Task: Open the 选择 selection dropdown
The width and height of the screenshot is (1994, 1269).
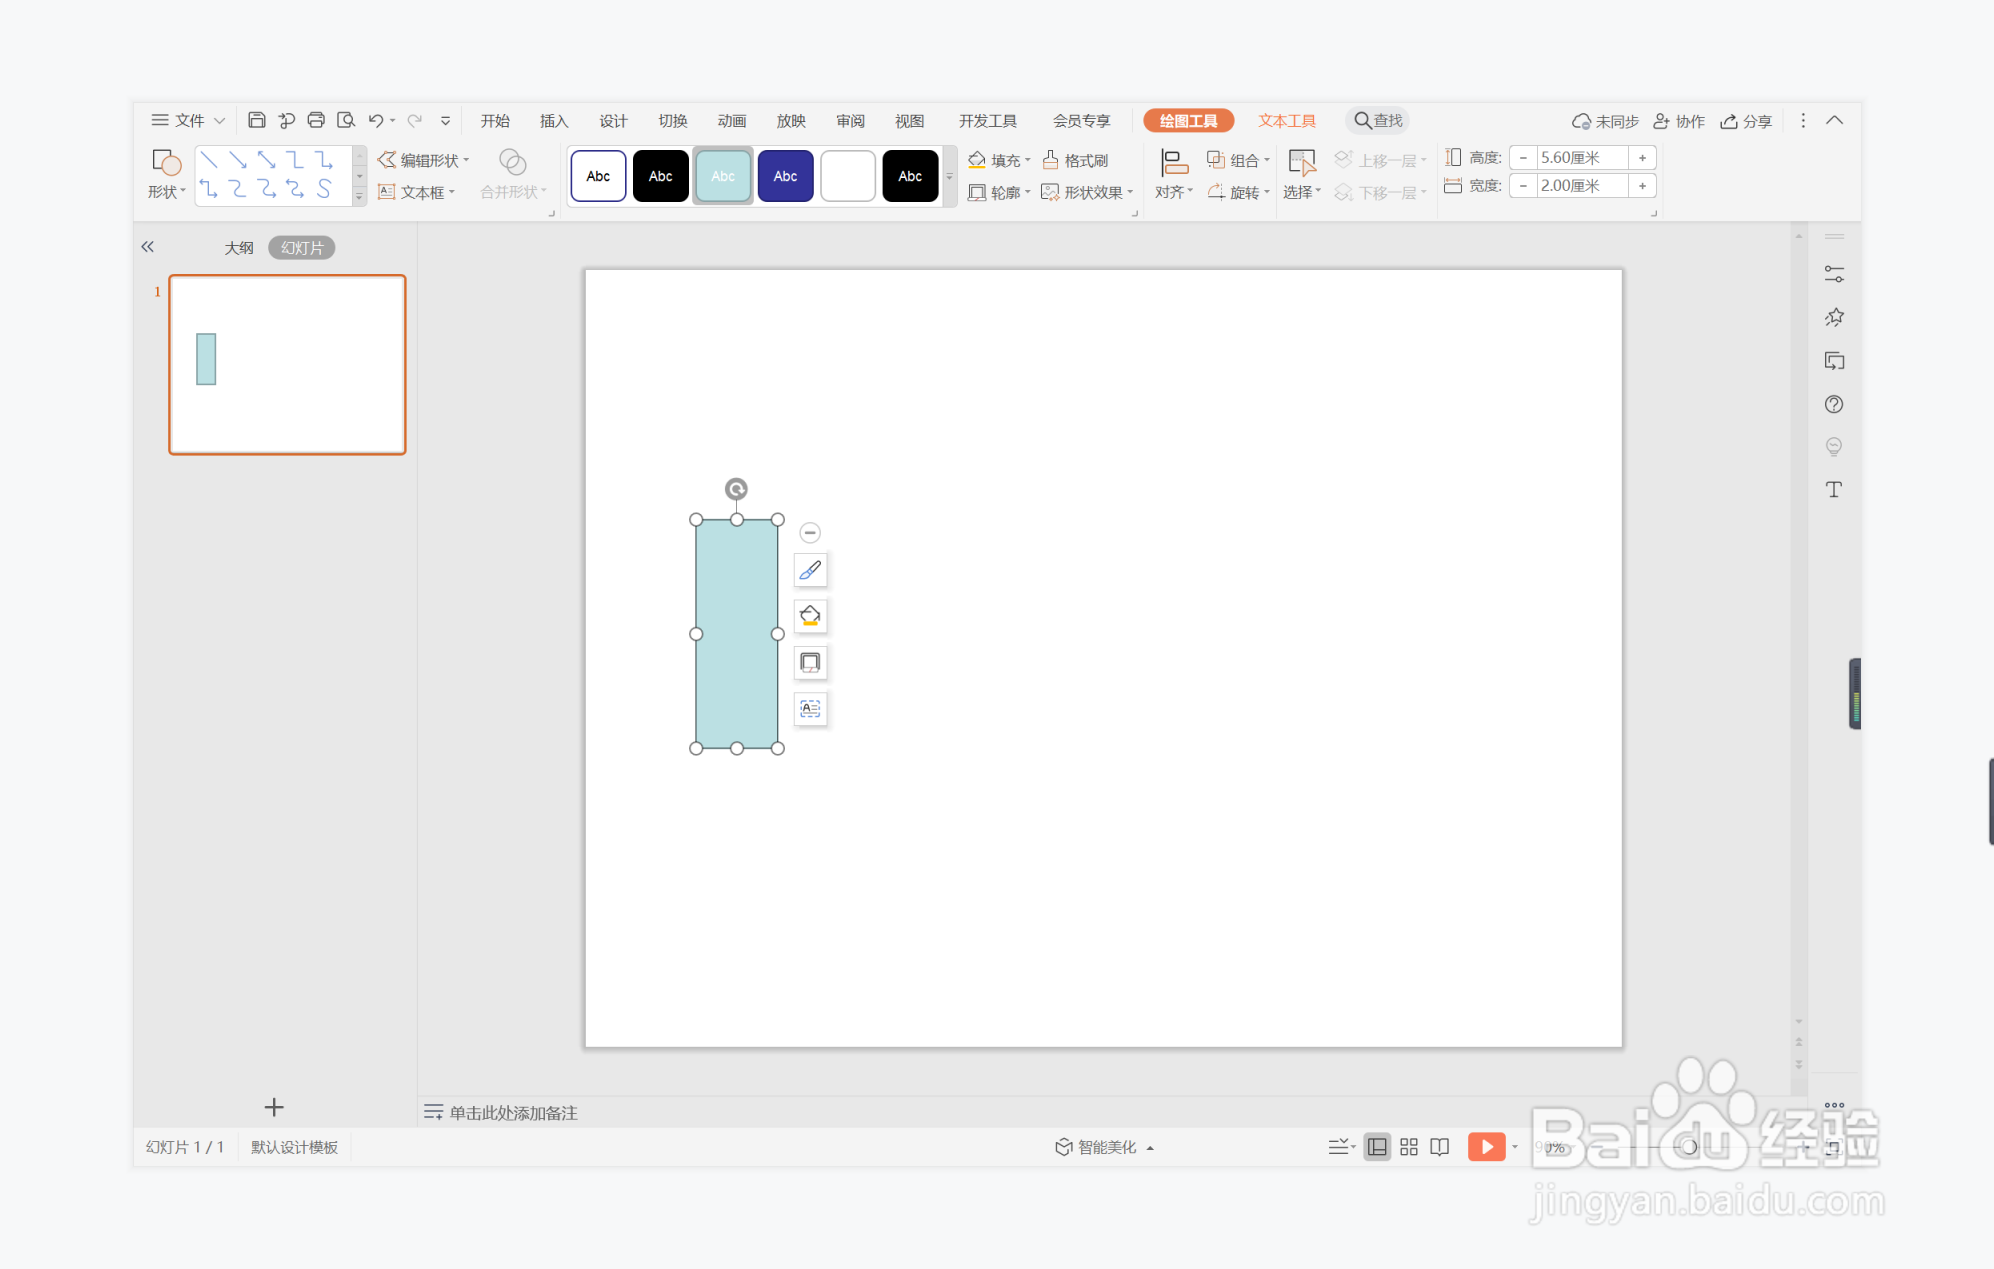Action: [1302, 176]
